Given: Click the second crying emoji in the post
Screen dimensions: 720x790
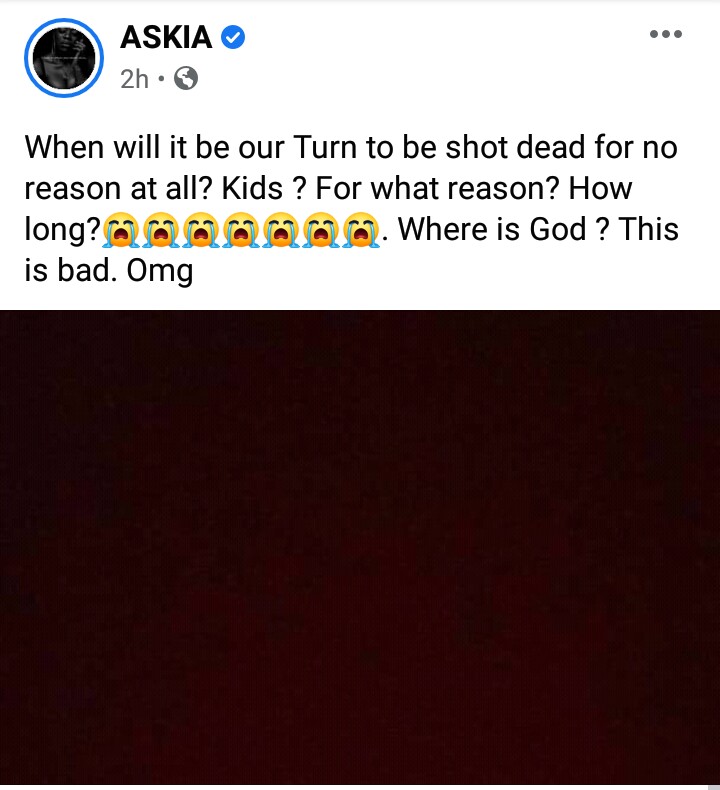Looking at the screenshot, I should point(161,230).
